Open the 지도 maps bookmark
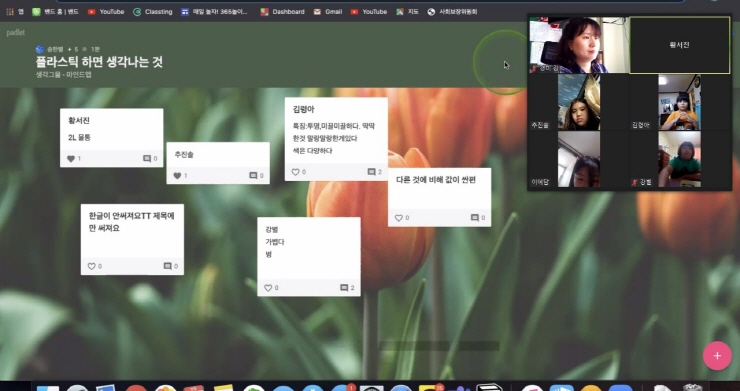 (x=407, y=12)
